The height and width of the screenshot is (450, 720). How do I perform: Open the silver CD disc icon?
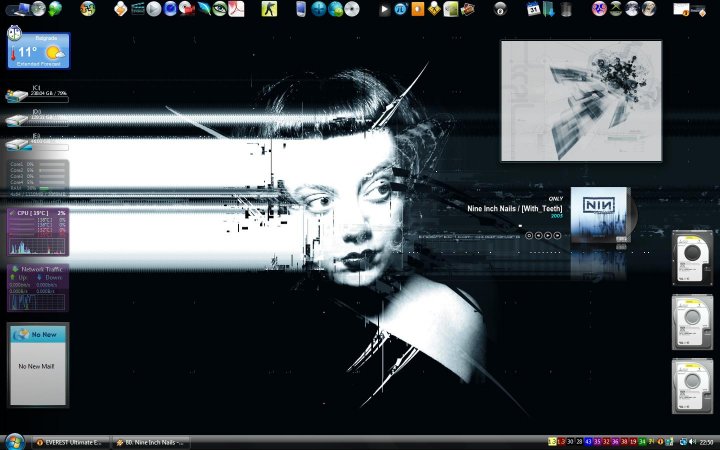click(x=352, y=9)
